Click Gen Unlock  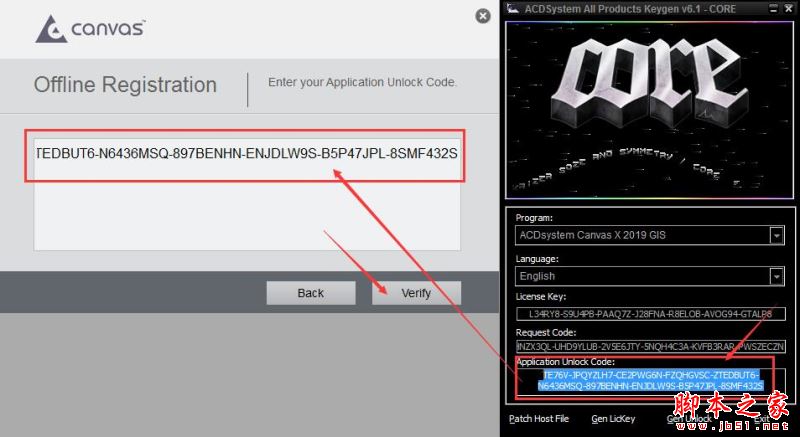click(689, 419)
